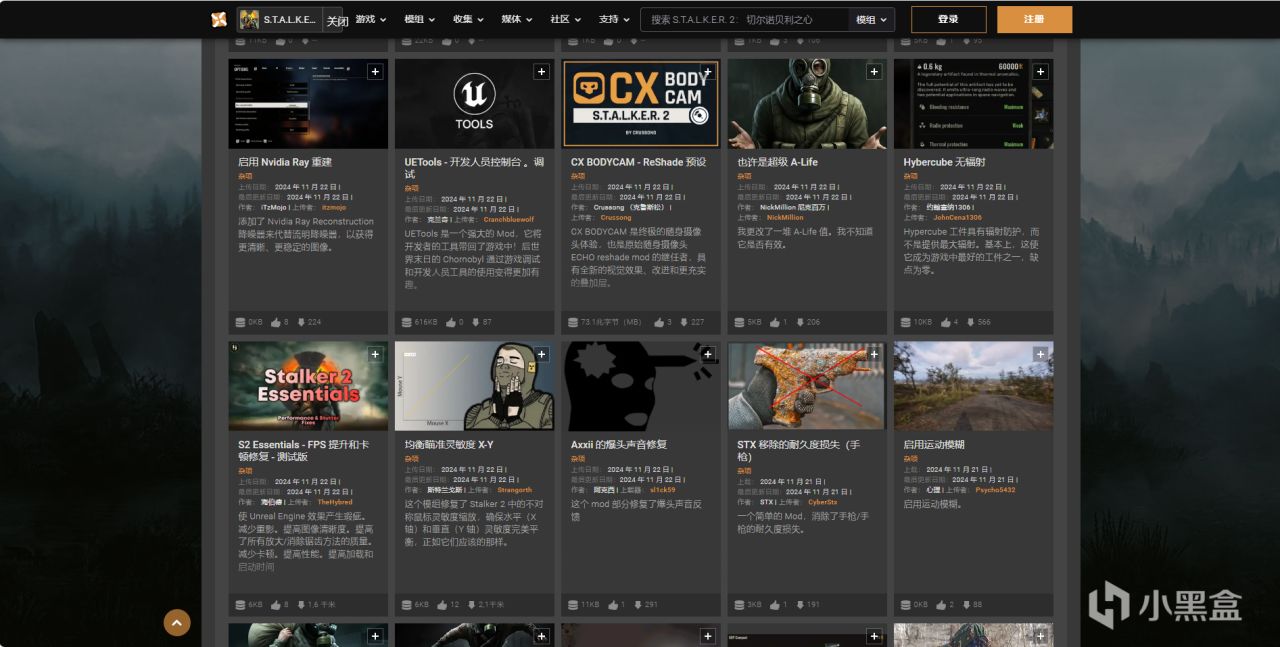Click plus icon on UETools mod card

pyautogui.click(x=541, y=72)
